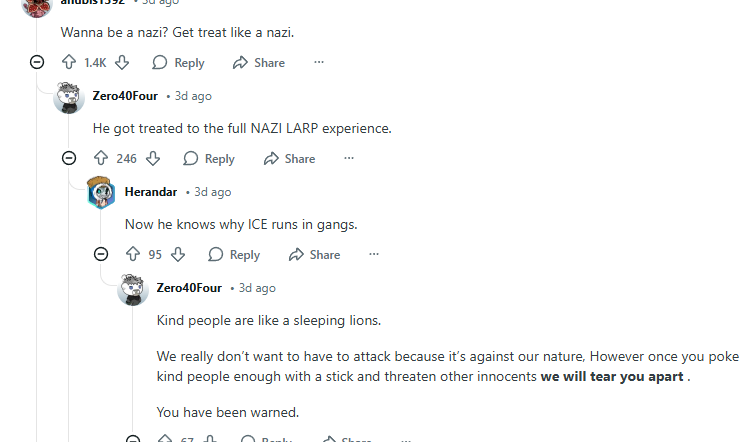Click Herandar's avatar image

[101, 192]
